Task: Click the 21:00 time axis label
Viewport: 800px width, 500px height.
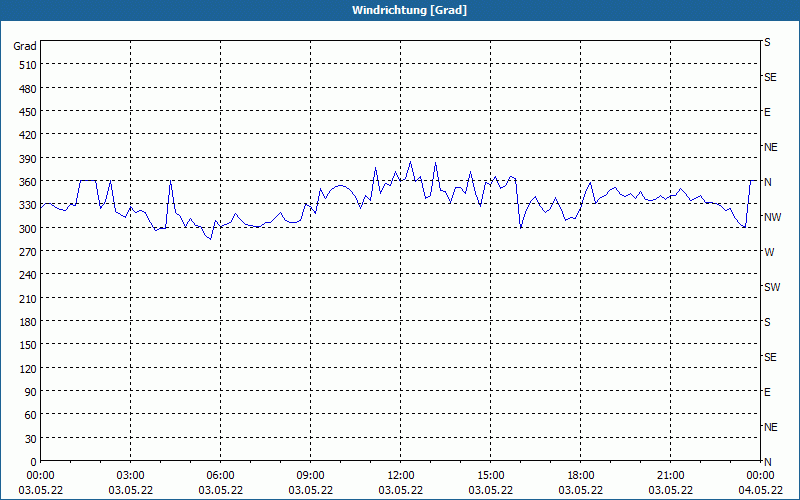Action: [670, 476]
